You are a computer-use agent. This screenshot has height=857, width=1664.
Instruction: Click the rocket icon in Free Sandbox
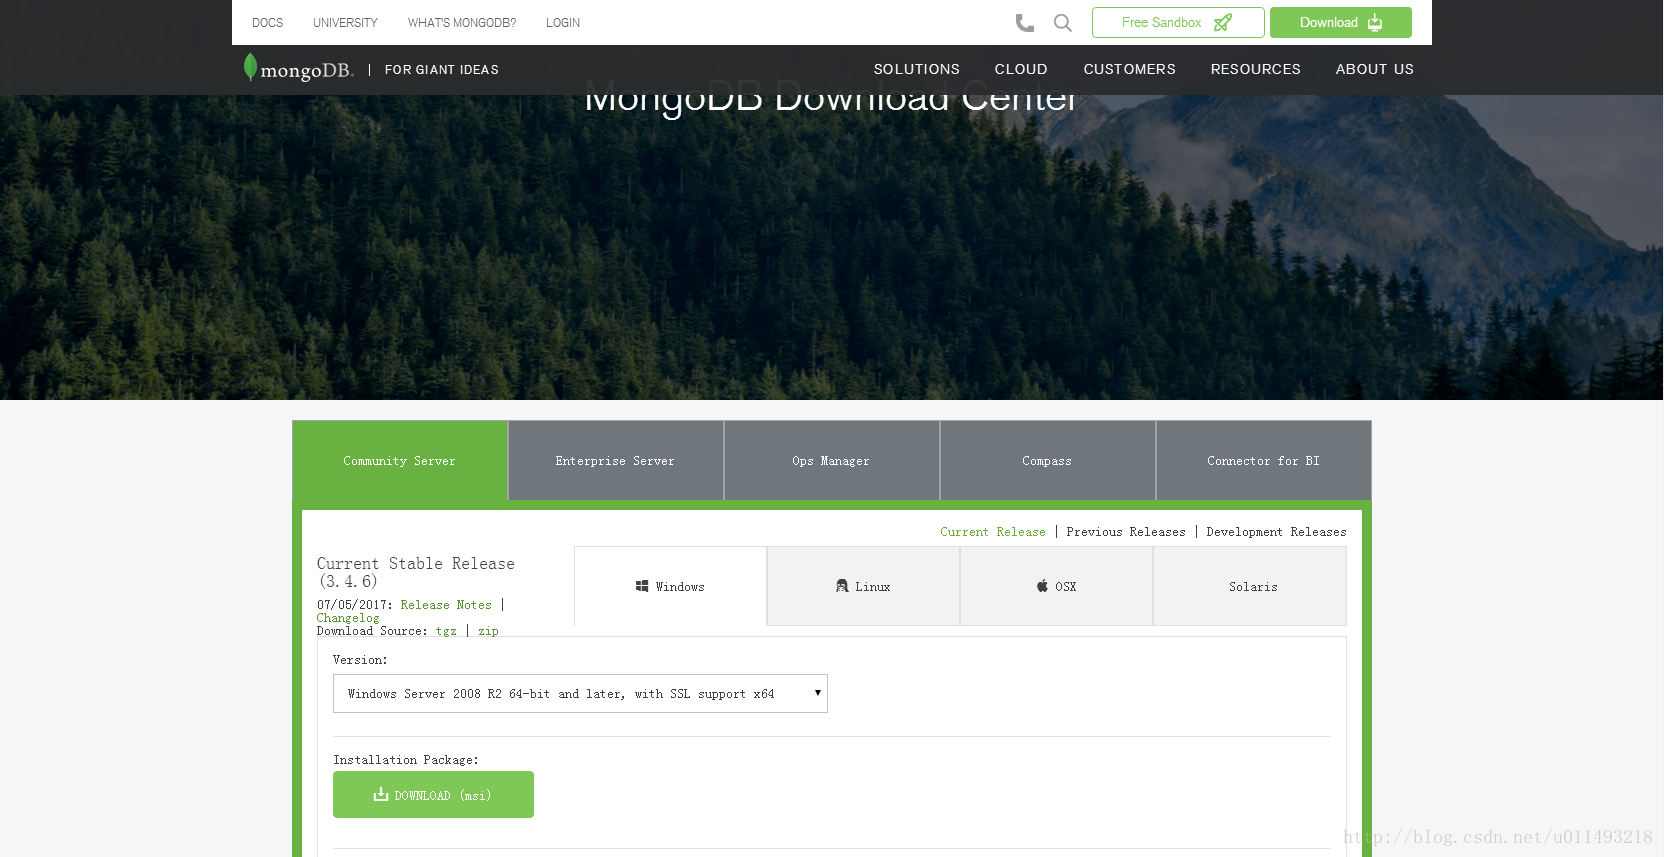pos(1223,22)
